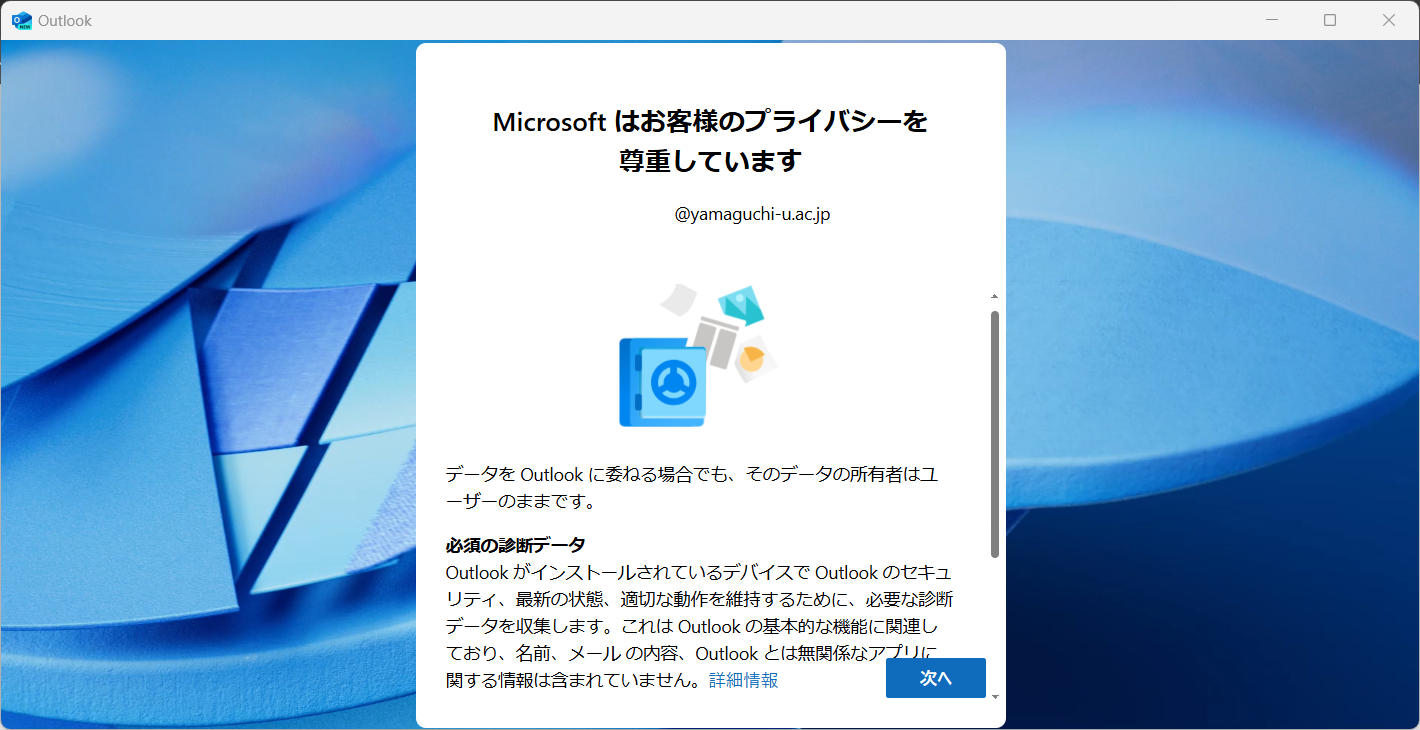Click the @yamaguchi-u.ac.jp account text

[x=753, y=214]
